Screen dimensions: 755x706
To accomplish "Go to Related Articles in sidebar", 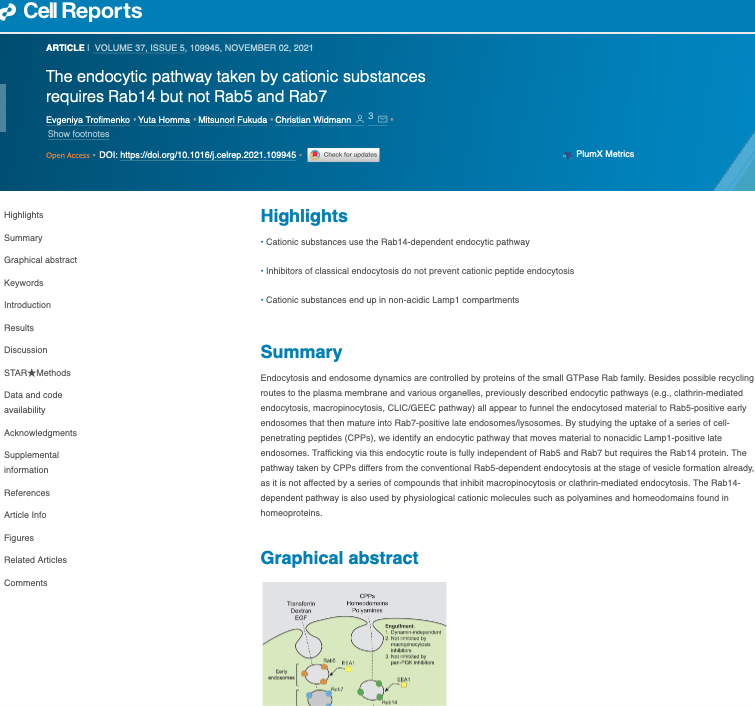I will (x=36, y=560).
